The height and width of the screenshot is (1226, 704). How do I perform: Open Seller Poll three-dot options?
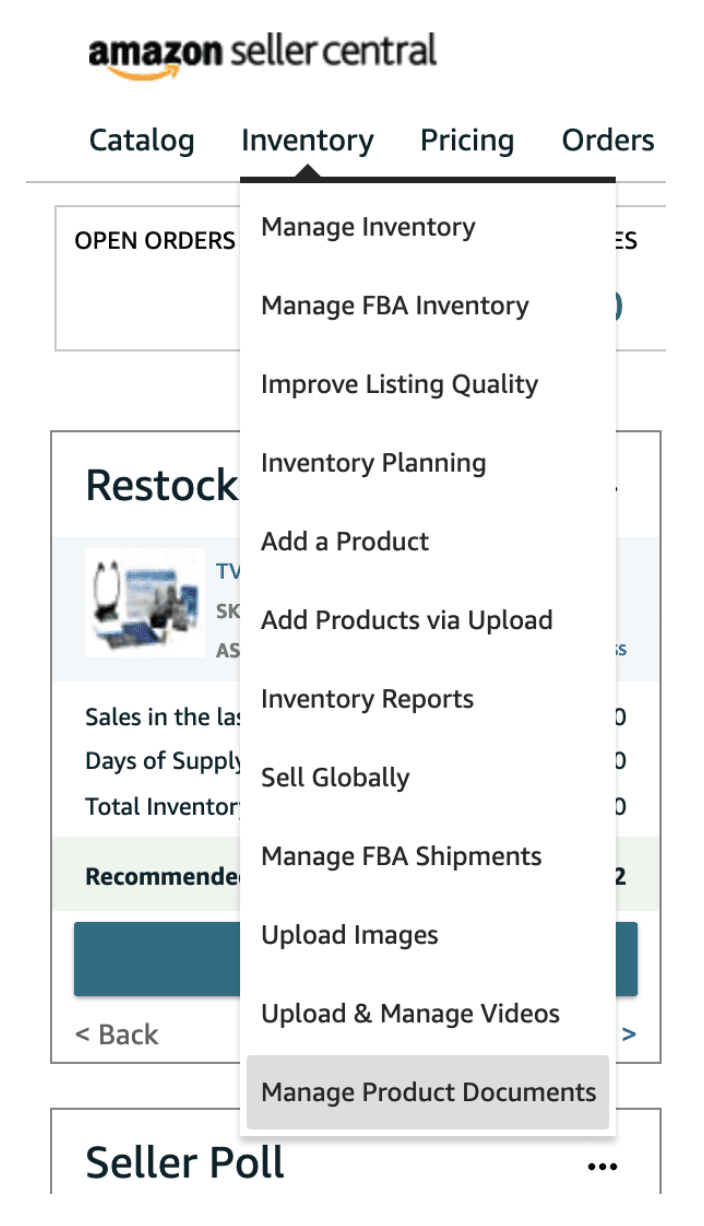tap(602, 1166)
